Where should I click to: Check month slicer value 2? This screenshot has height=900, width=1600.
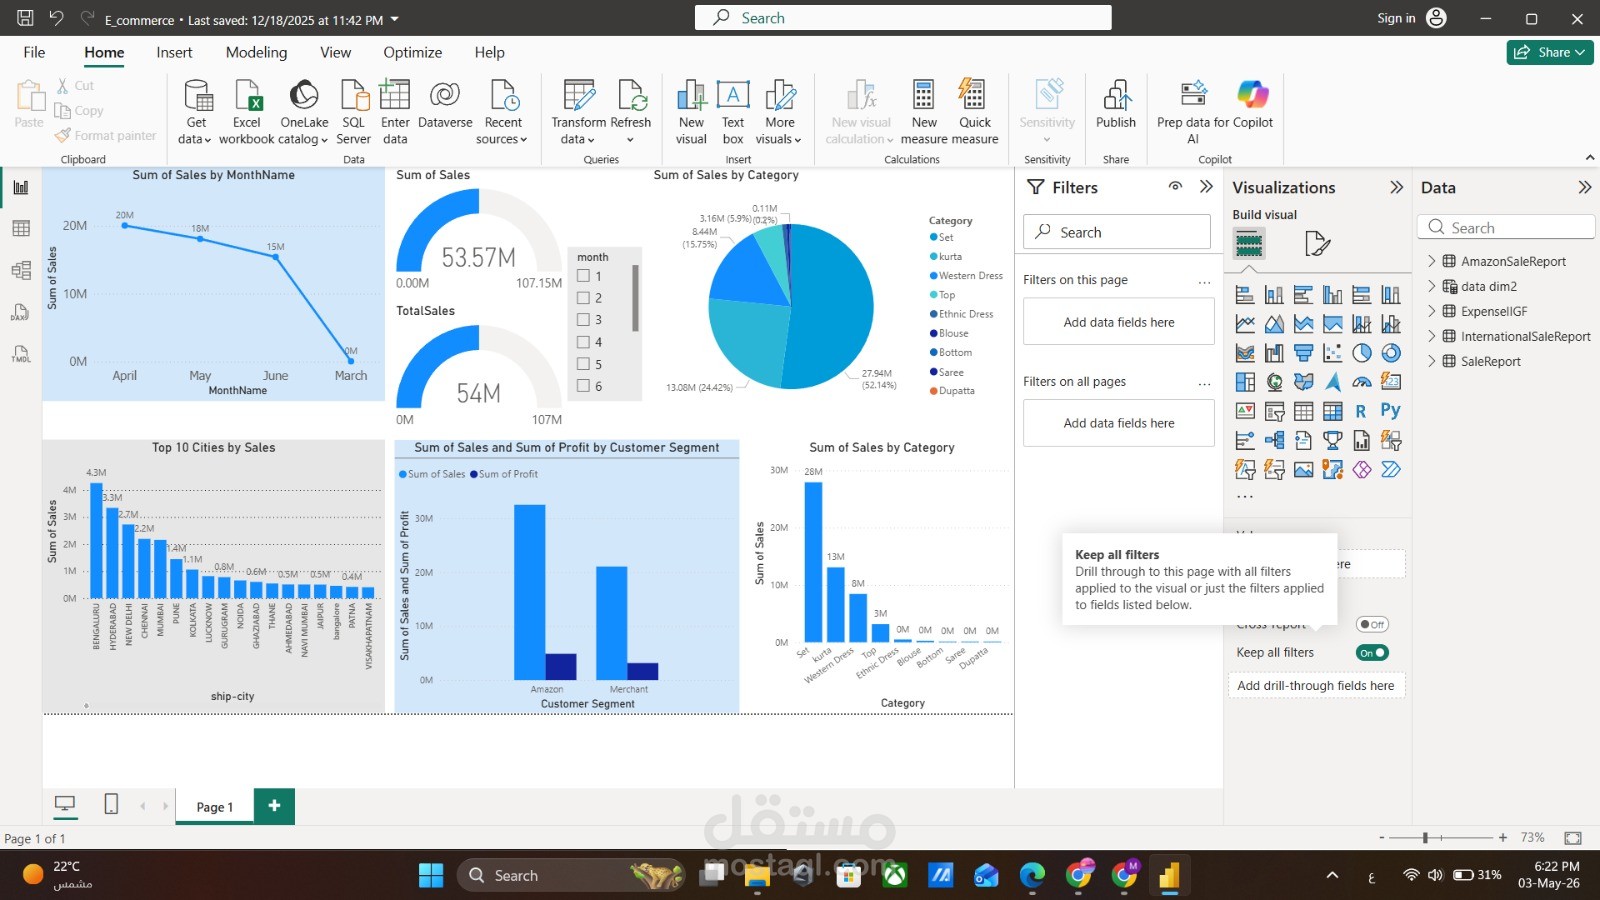(583, 298)
